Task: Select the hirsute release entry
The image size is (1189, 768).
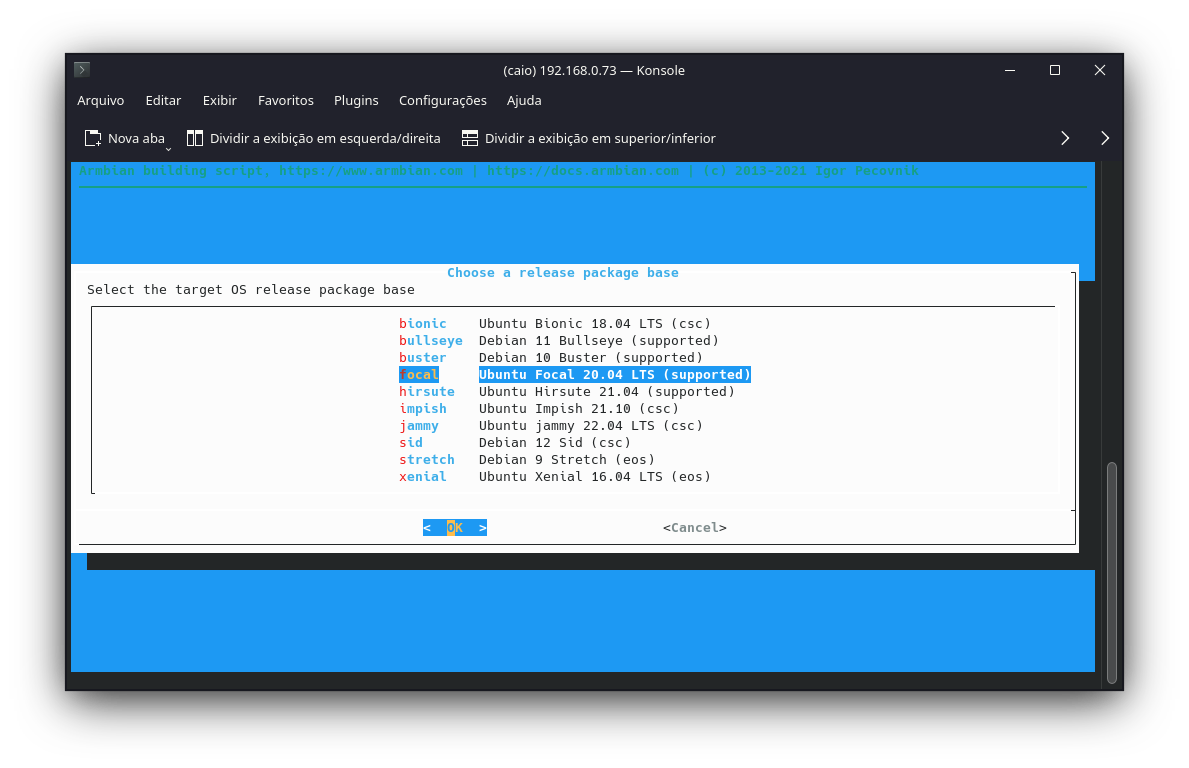Action: click(427, 392)
